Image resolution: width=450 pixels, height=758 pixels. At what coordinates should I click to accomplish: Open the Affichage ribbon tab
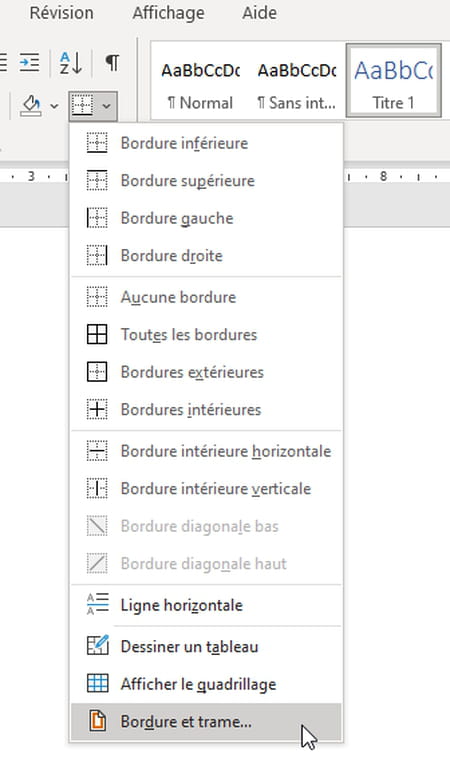168,13
